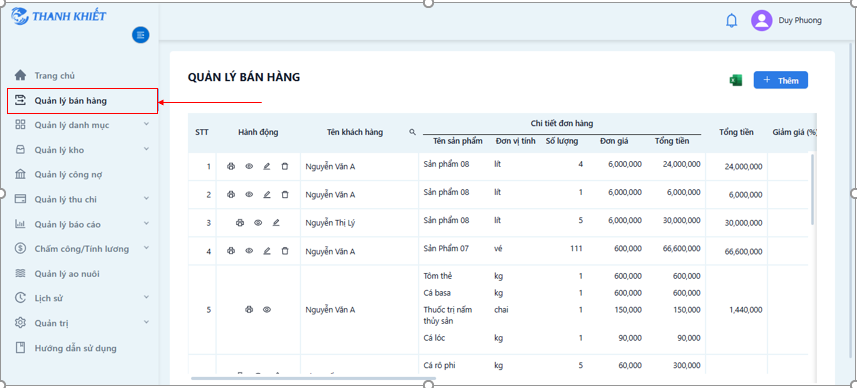Expand the Chấm công/Tính lương chevron
Viewport: 857px width, 388px height.
tap(146, 248)
